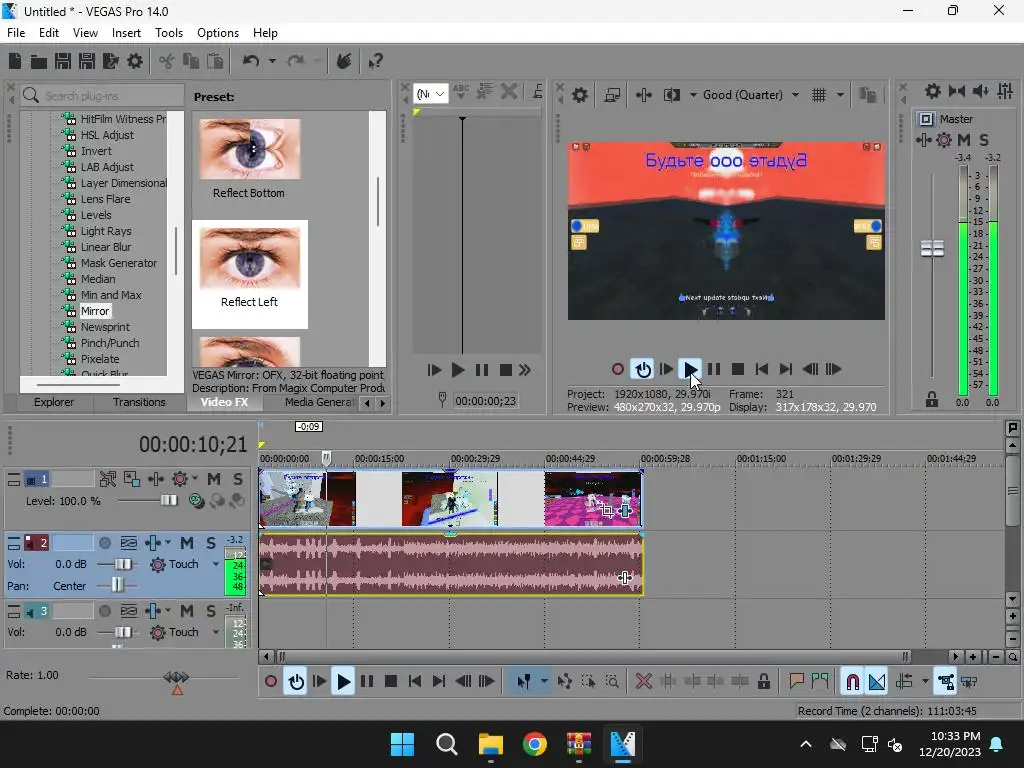
Task: Click the Lock event padlock icon
Action: (763, 682)
